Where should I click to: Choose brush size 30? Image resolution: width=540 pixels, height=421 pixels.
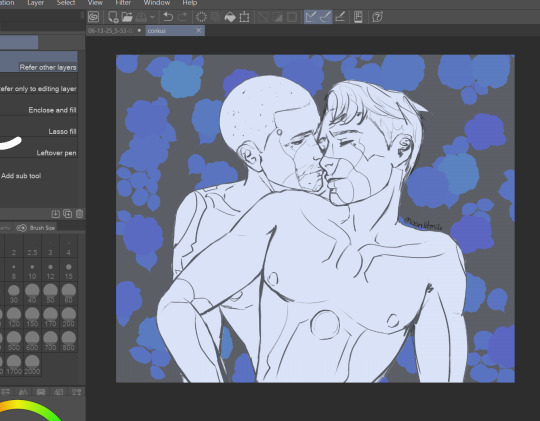pyautogui.click(x=14, y=294)
